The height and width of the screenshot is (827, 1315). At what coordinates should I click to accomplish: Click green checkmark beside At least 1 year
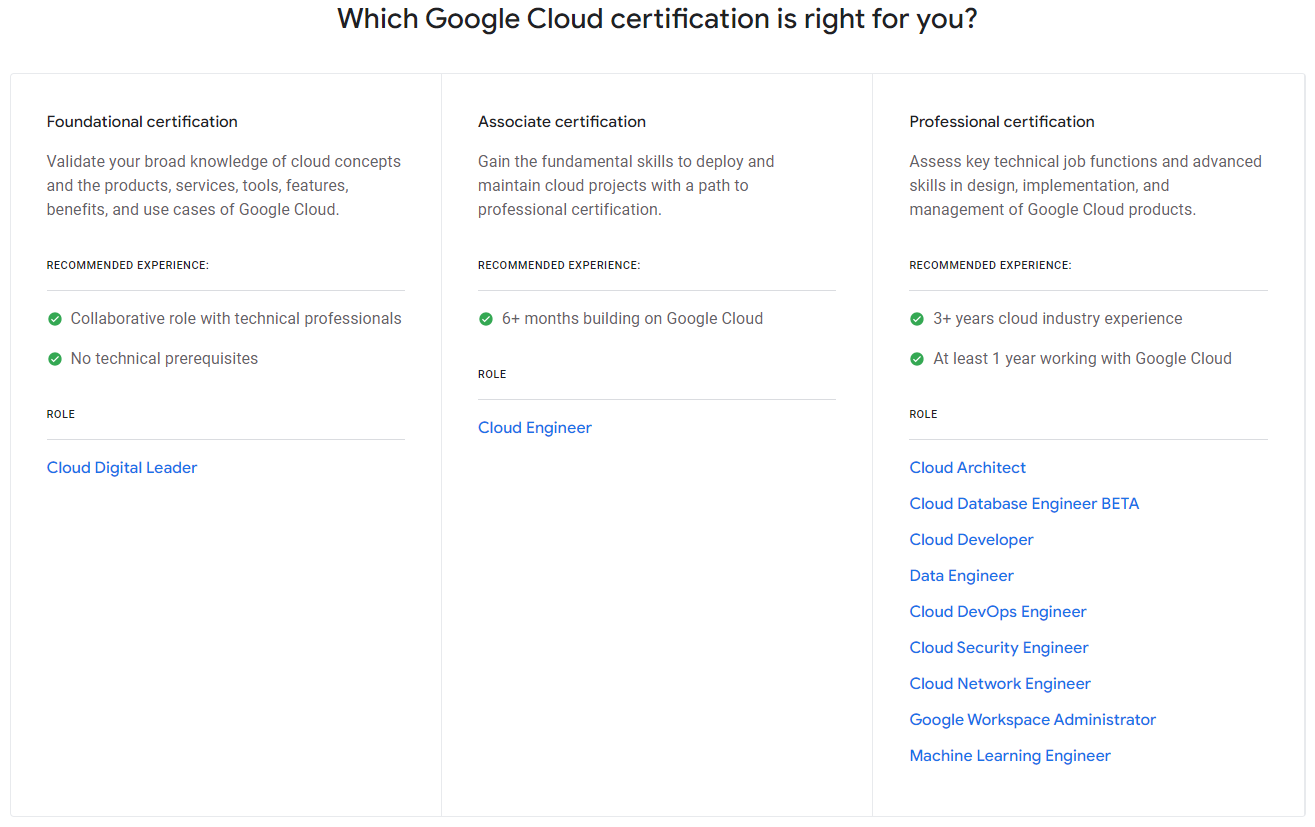[x=917, y=359]
